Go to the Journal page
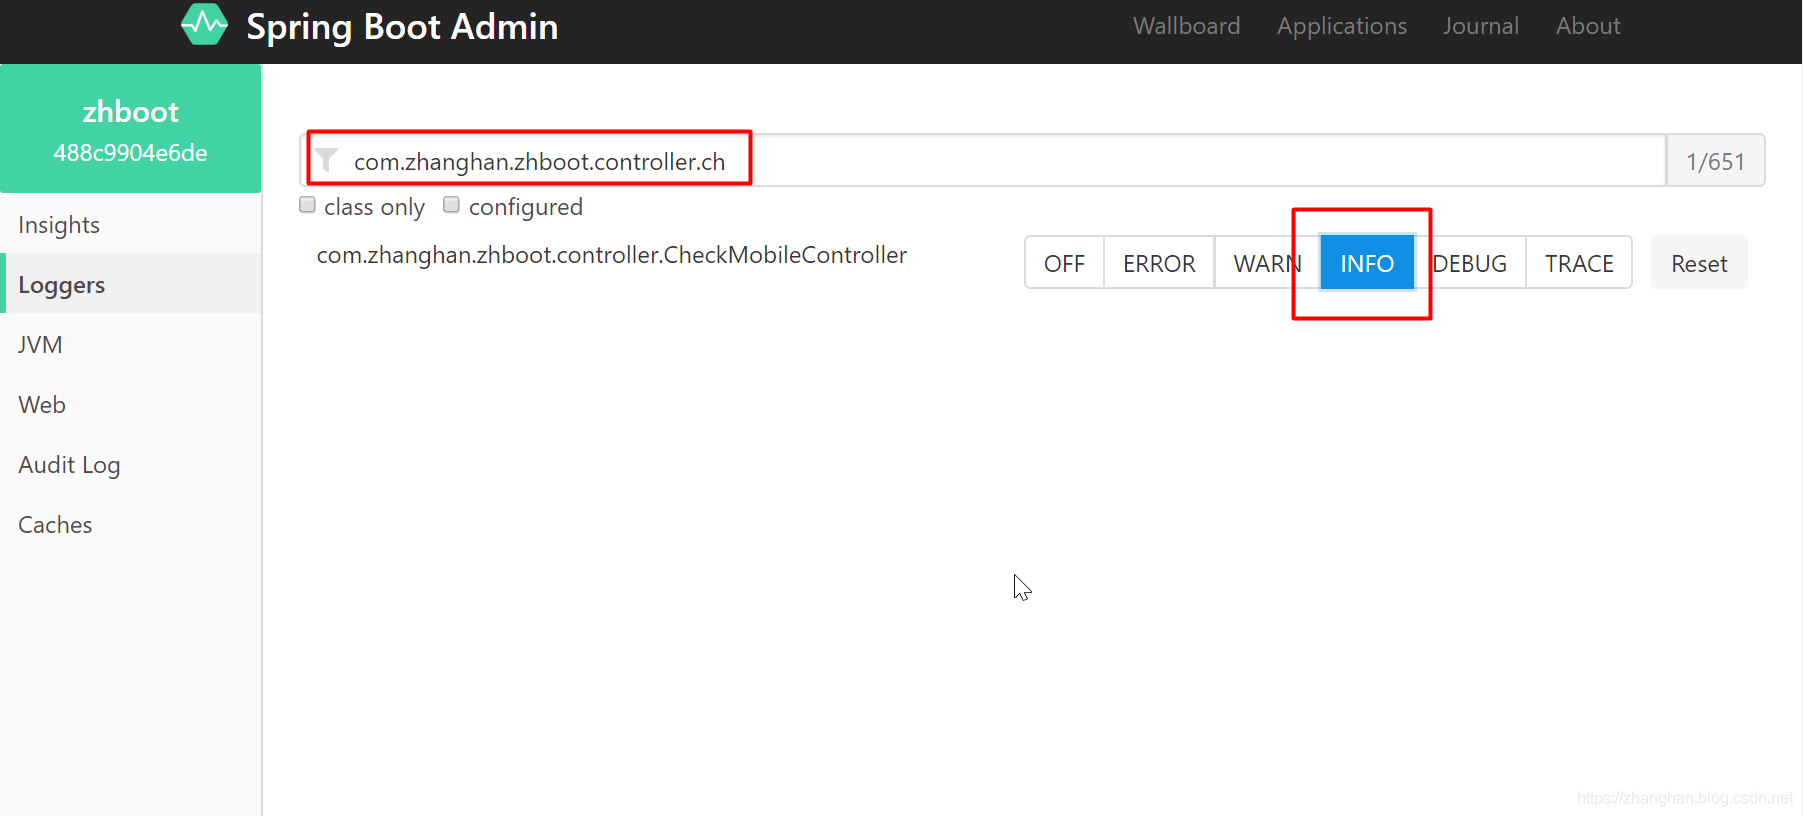This screenshot has height=816, width=1803. pyautogui.click(x=1480, y=26)
